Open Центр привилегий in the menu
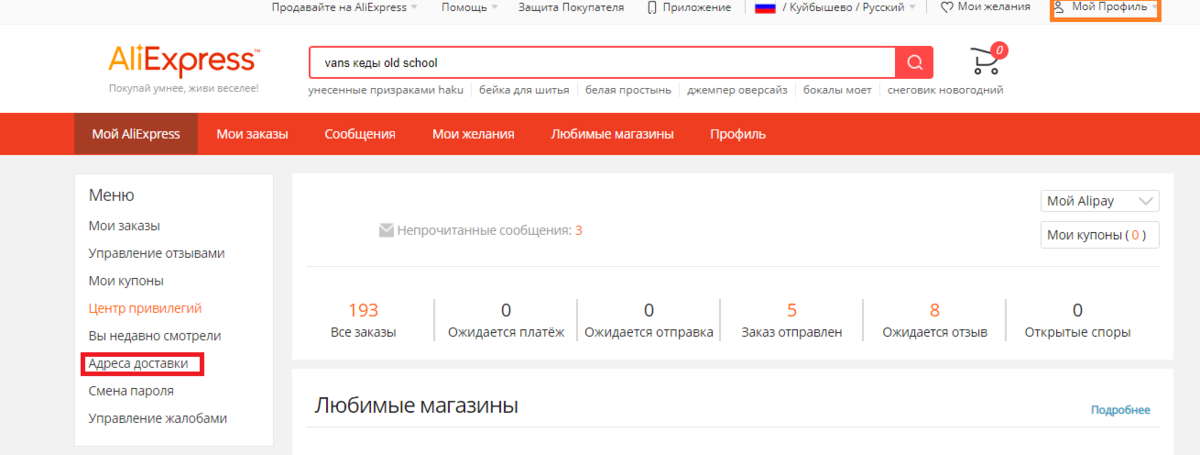 (145, 309)
